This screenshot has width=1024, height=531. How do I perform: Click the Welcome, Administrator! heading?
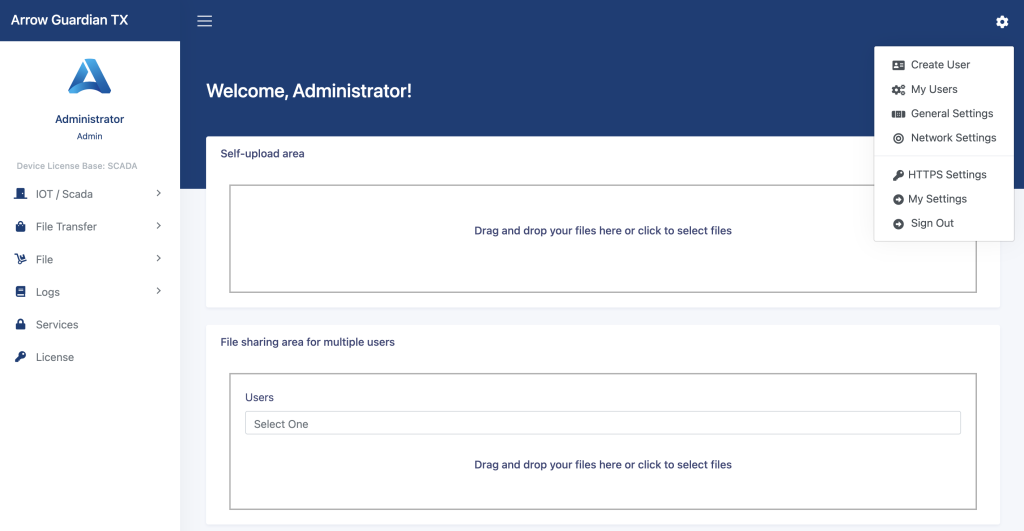pyautogui.click(x=309, y=91)
